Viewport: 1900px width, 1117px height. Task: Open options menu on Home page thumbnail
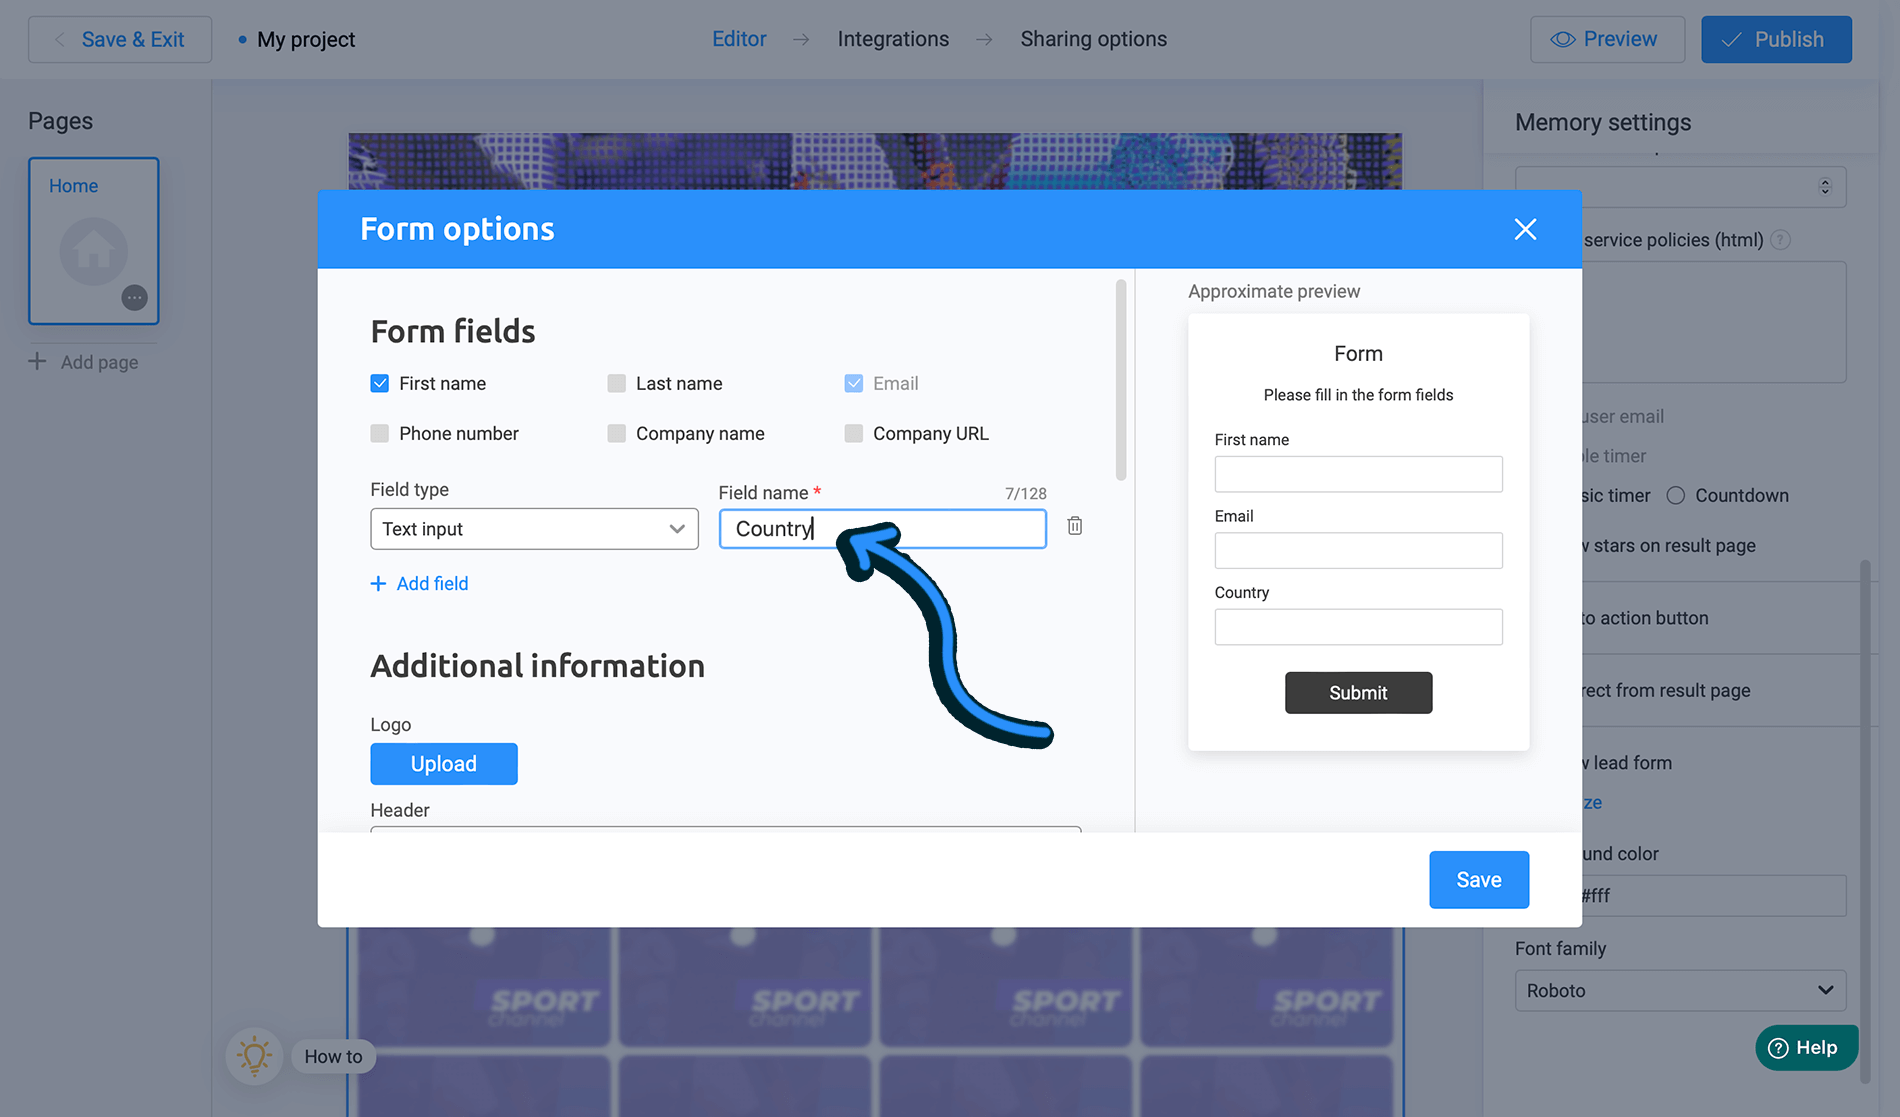(x=134, y=297)
